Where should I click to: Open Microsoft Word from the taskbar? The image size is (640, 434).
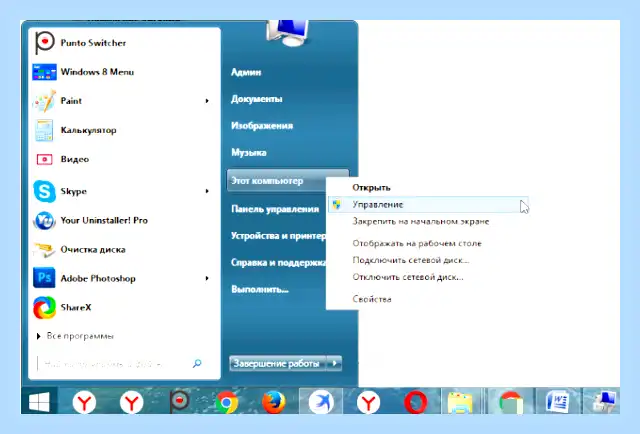coord(557,402)
